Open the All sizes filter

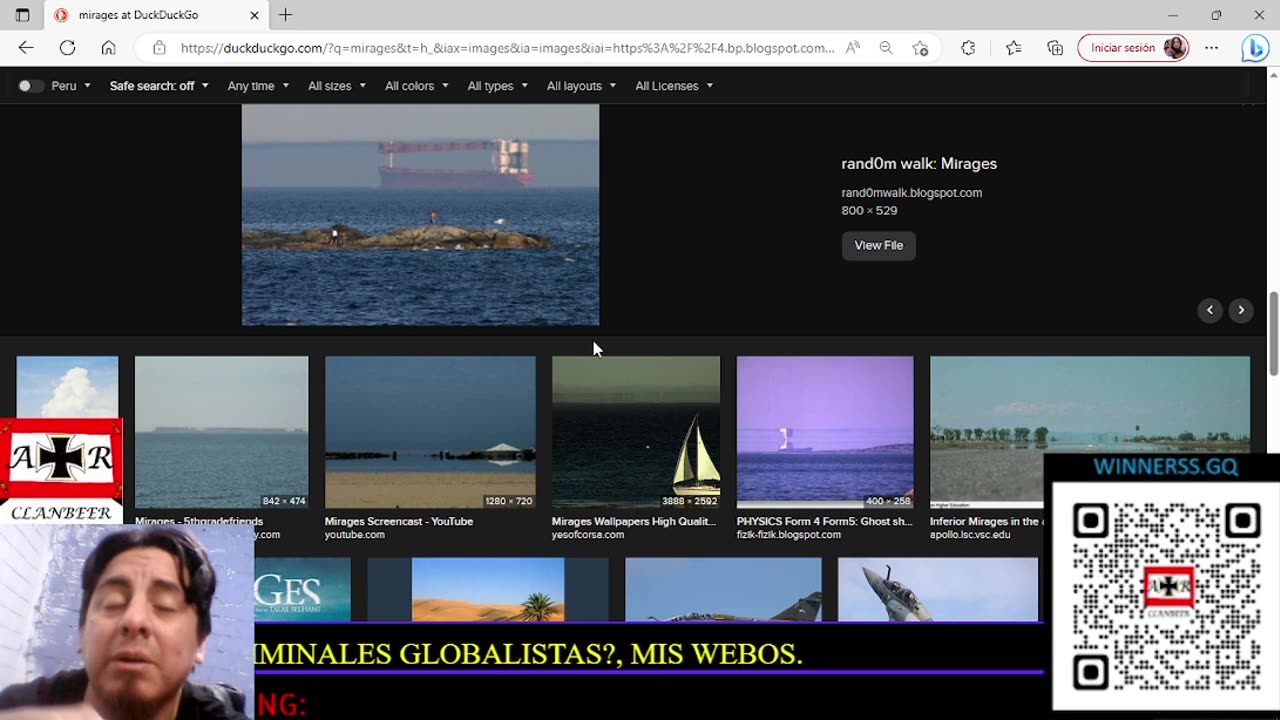pos(337,86)
